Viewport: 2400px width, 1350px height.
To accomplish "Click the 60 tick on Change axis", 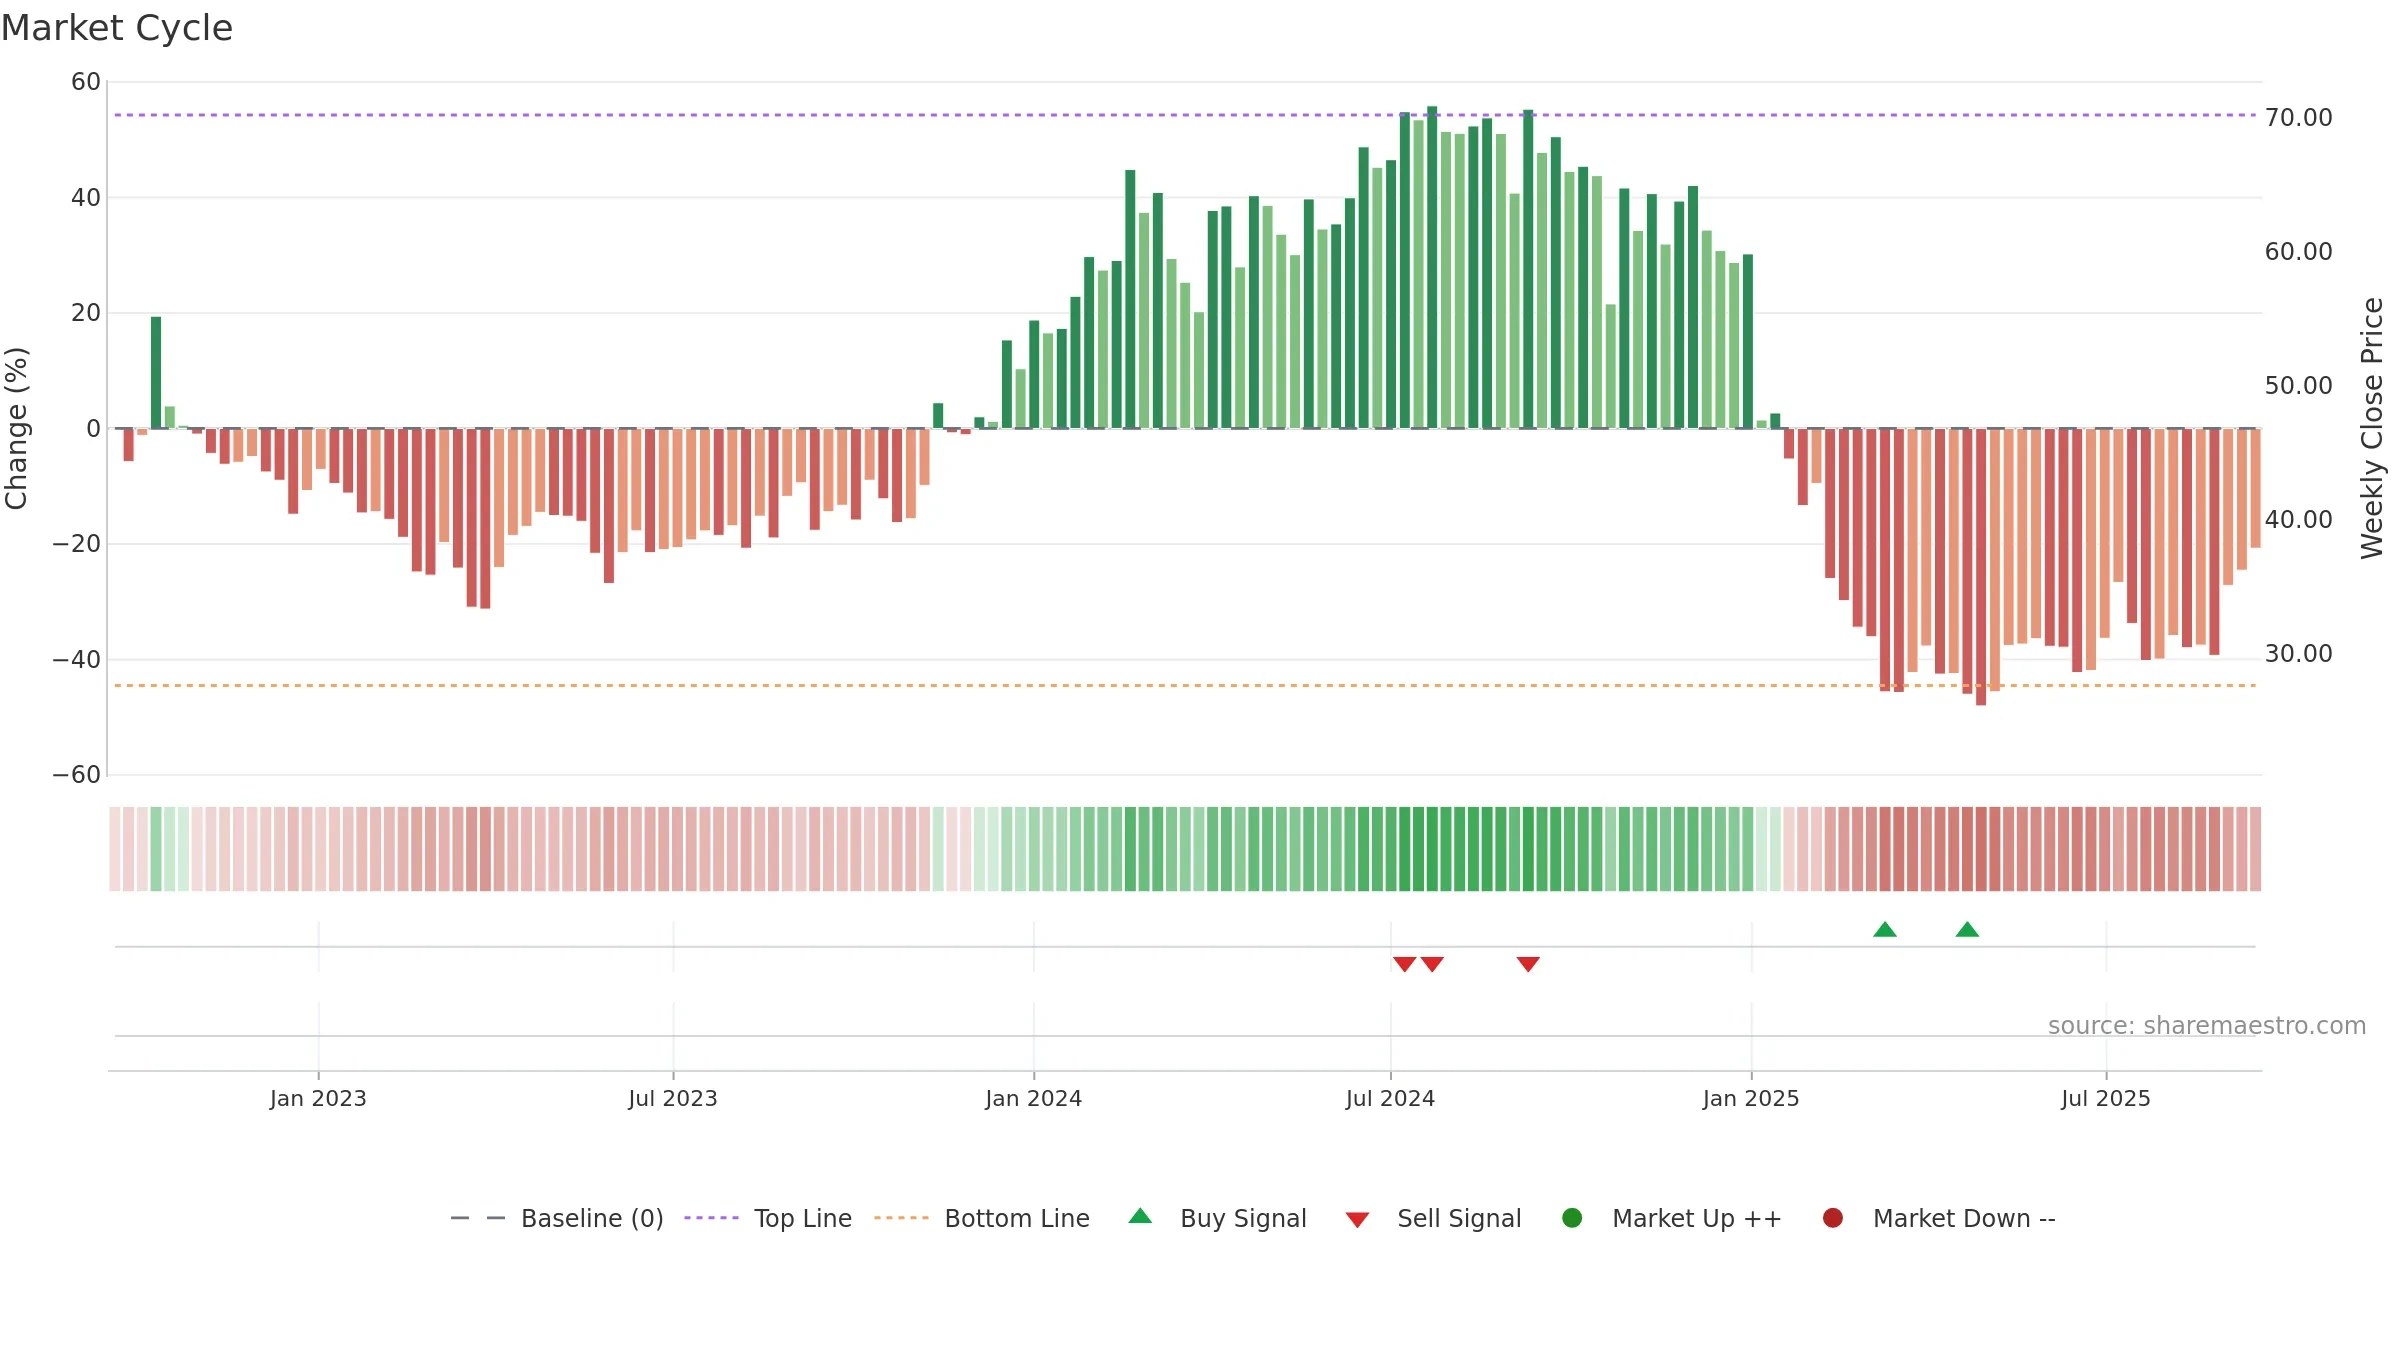I will (x=86, y=82).
